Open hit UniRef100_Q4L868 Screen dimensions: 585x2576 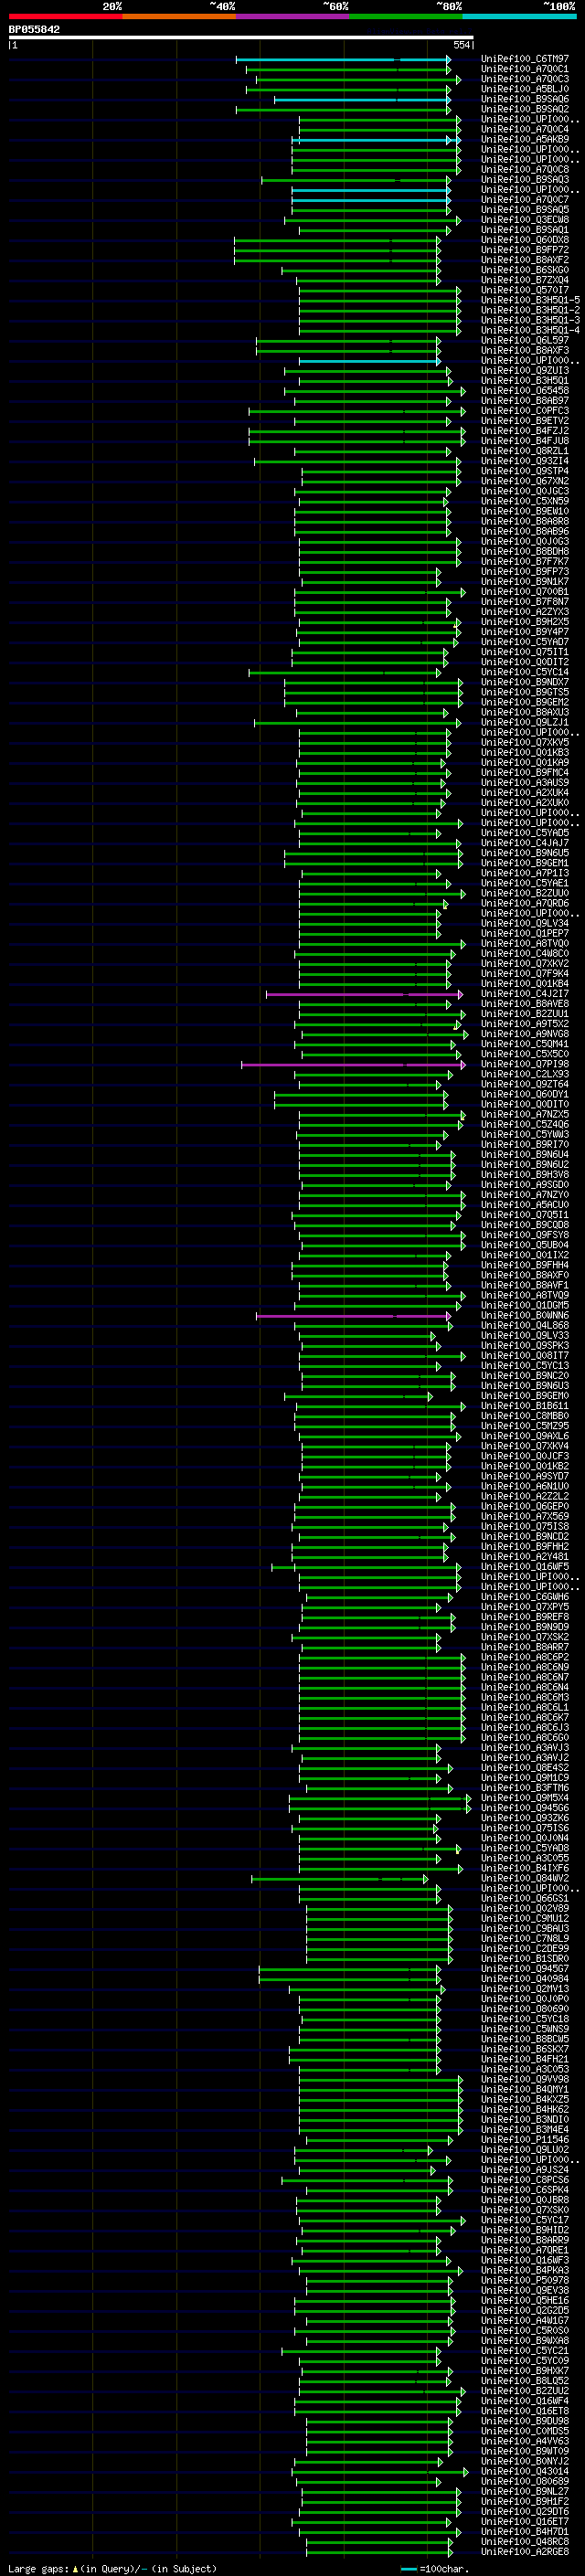[525, 1326]
